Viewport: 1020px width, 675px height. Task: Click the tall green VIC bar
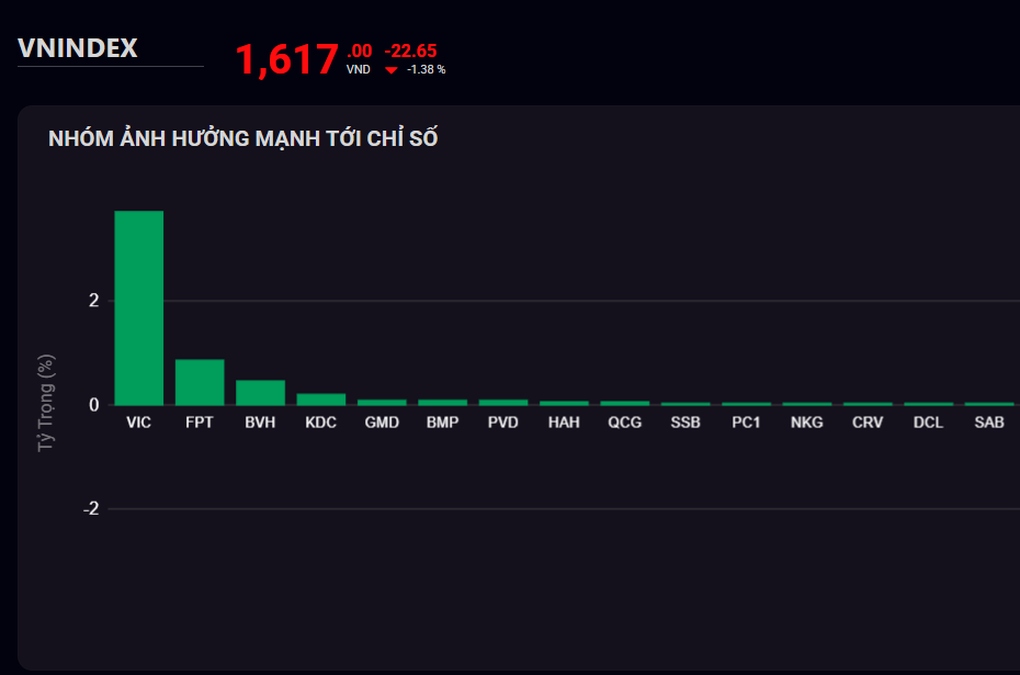pos(139,308)
